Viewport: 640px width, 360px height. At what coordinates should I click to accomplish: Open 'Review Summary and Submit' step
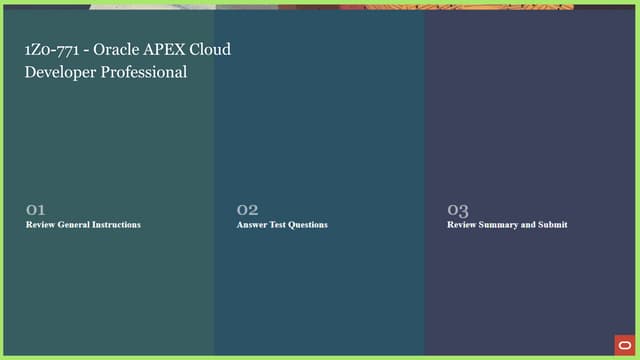pos(507,224)
